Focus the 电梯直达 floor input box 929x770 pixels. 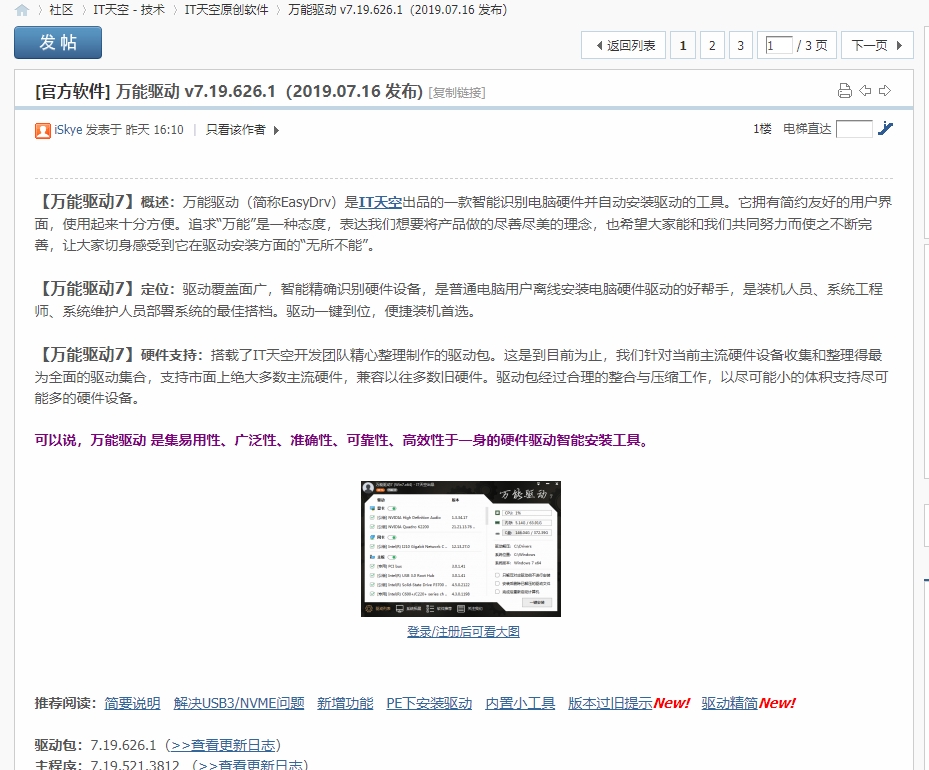point(854,129)
